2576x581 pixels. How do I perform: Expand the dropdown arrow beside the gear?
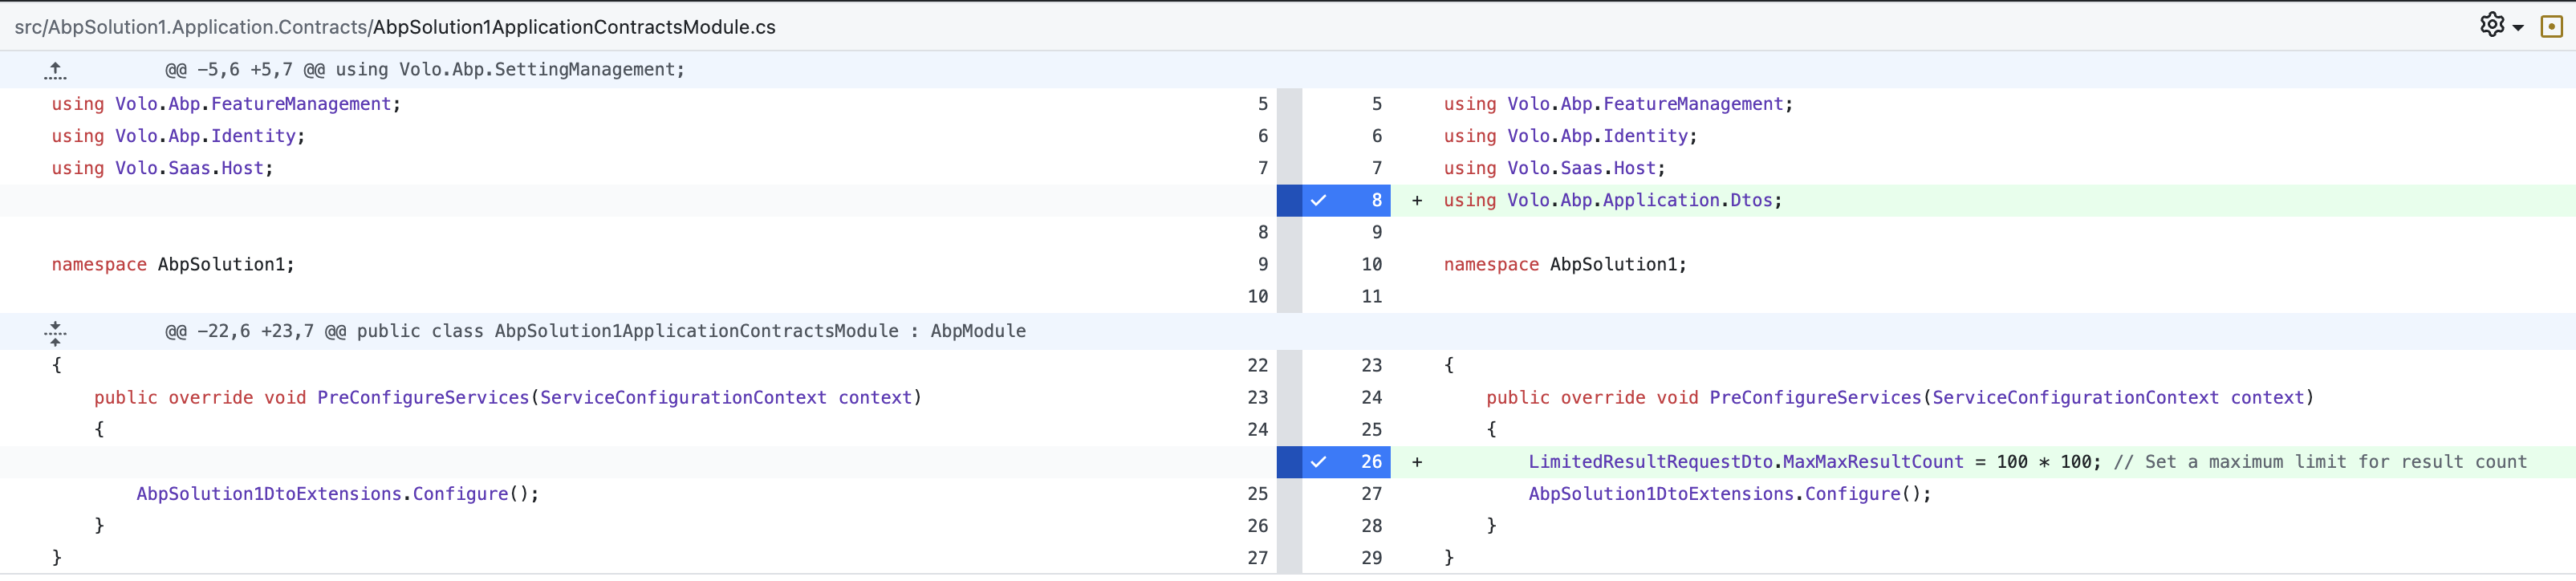(x=2518, y=28)
